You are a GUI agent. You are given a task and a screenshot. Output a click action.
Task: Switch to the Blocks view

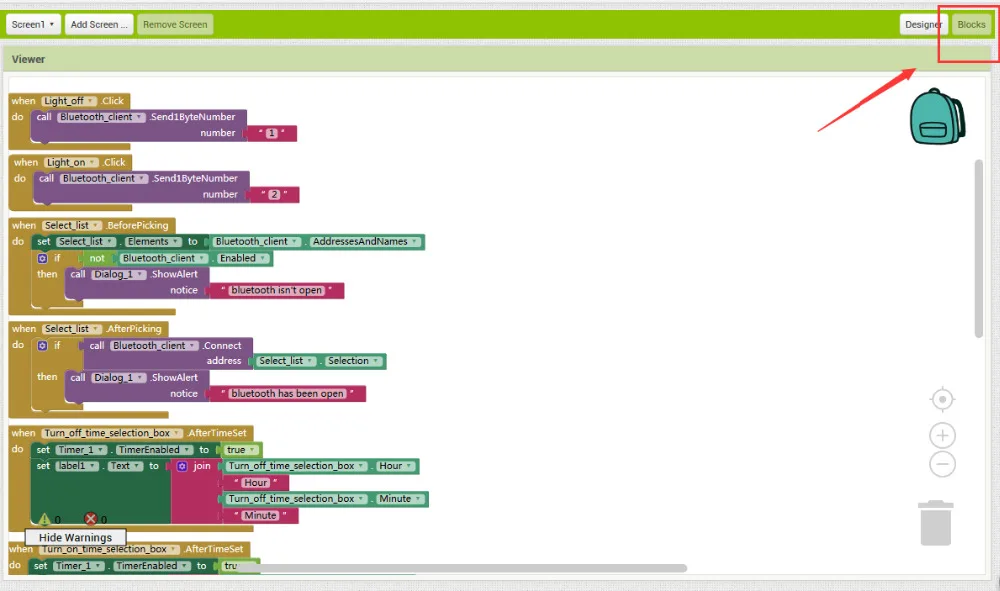[971, 24]
